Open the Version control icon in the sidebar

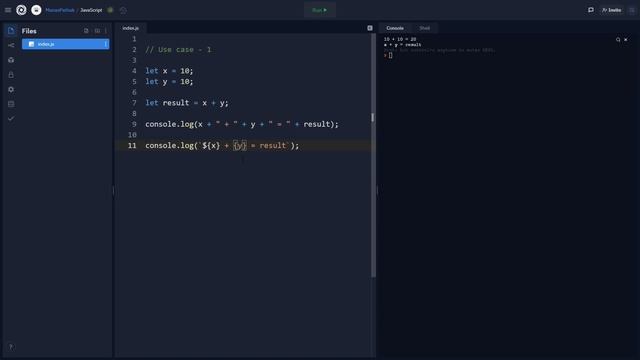[x=11, y=45]
